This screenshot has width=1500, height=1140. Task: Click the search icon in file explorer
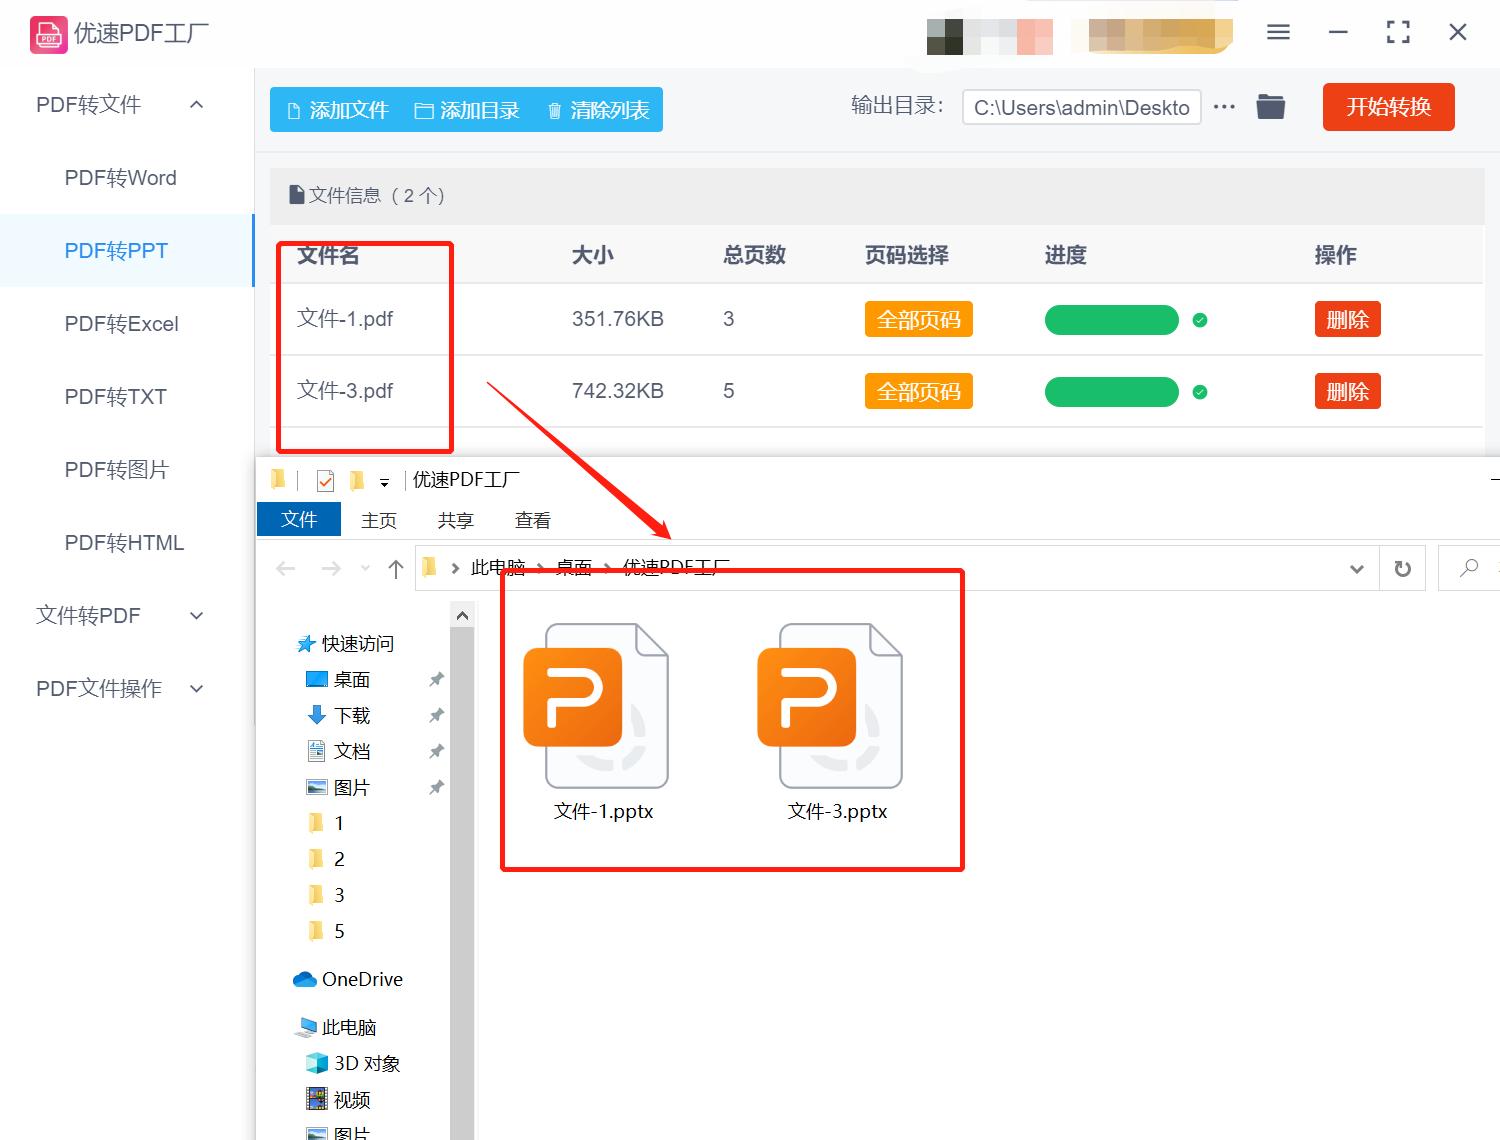(1467, 568)
